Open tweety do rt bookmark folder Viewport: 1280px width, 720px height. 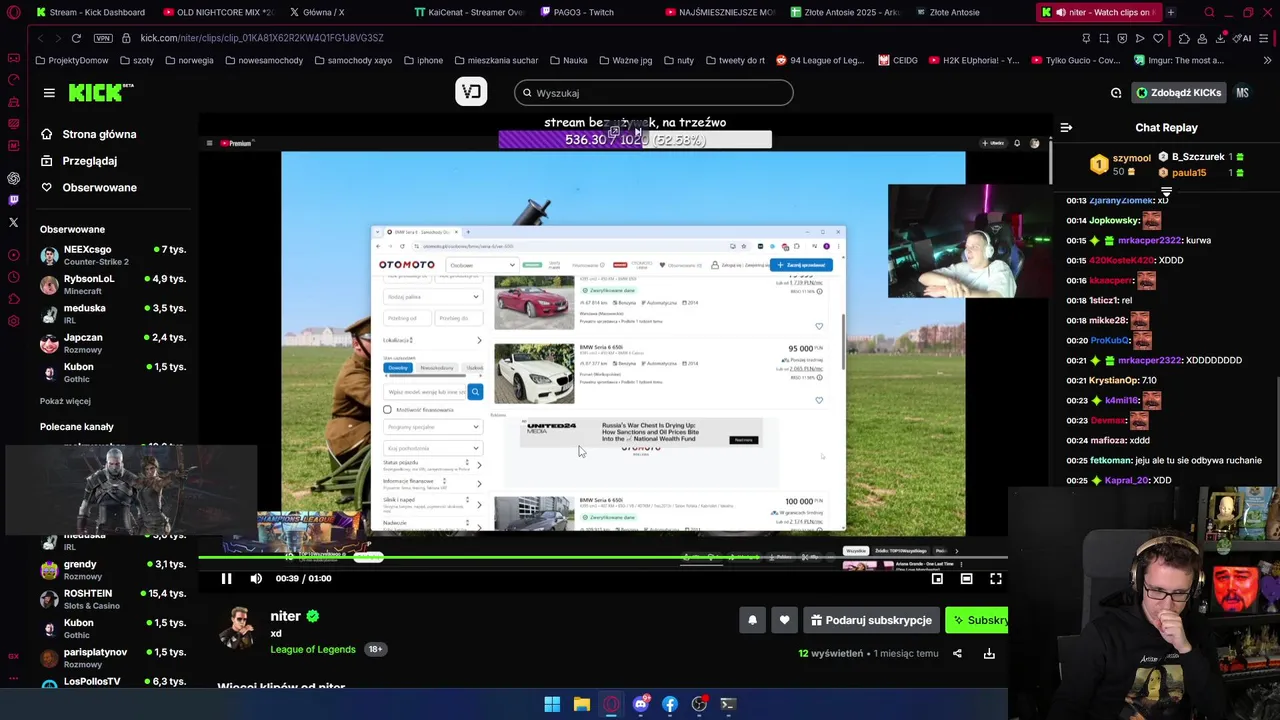click(735, 60)
